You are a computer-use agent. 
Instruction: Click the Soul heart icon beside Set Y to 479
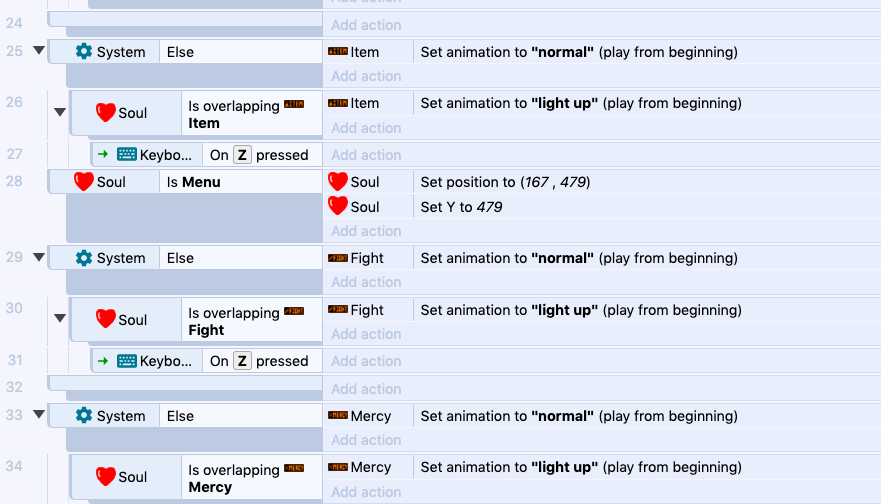coord(338,206)
